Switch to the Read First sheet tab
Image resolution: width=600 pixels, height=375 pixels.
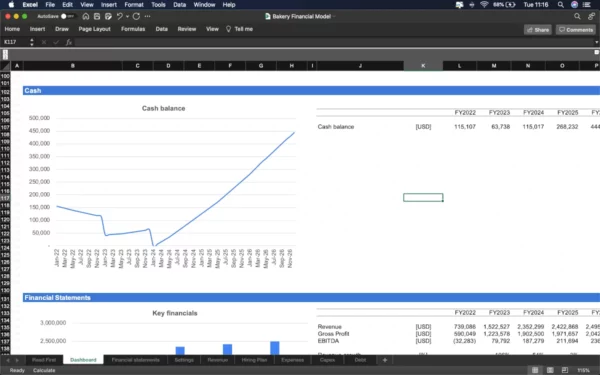pos(44,360)
